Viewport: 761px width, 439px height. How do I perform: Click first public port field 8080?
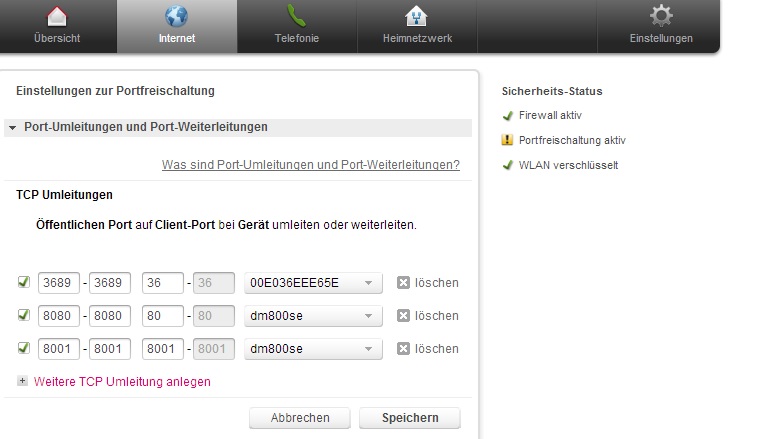tap(59, 316)
